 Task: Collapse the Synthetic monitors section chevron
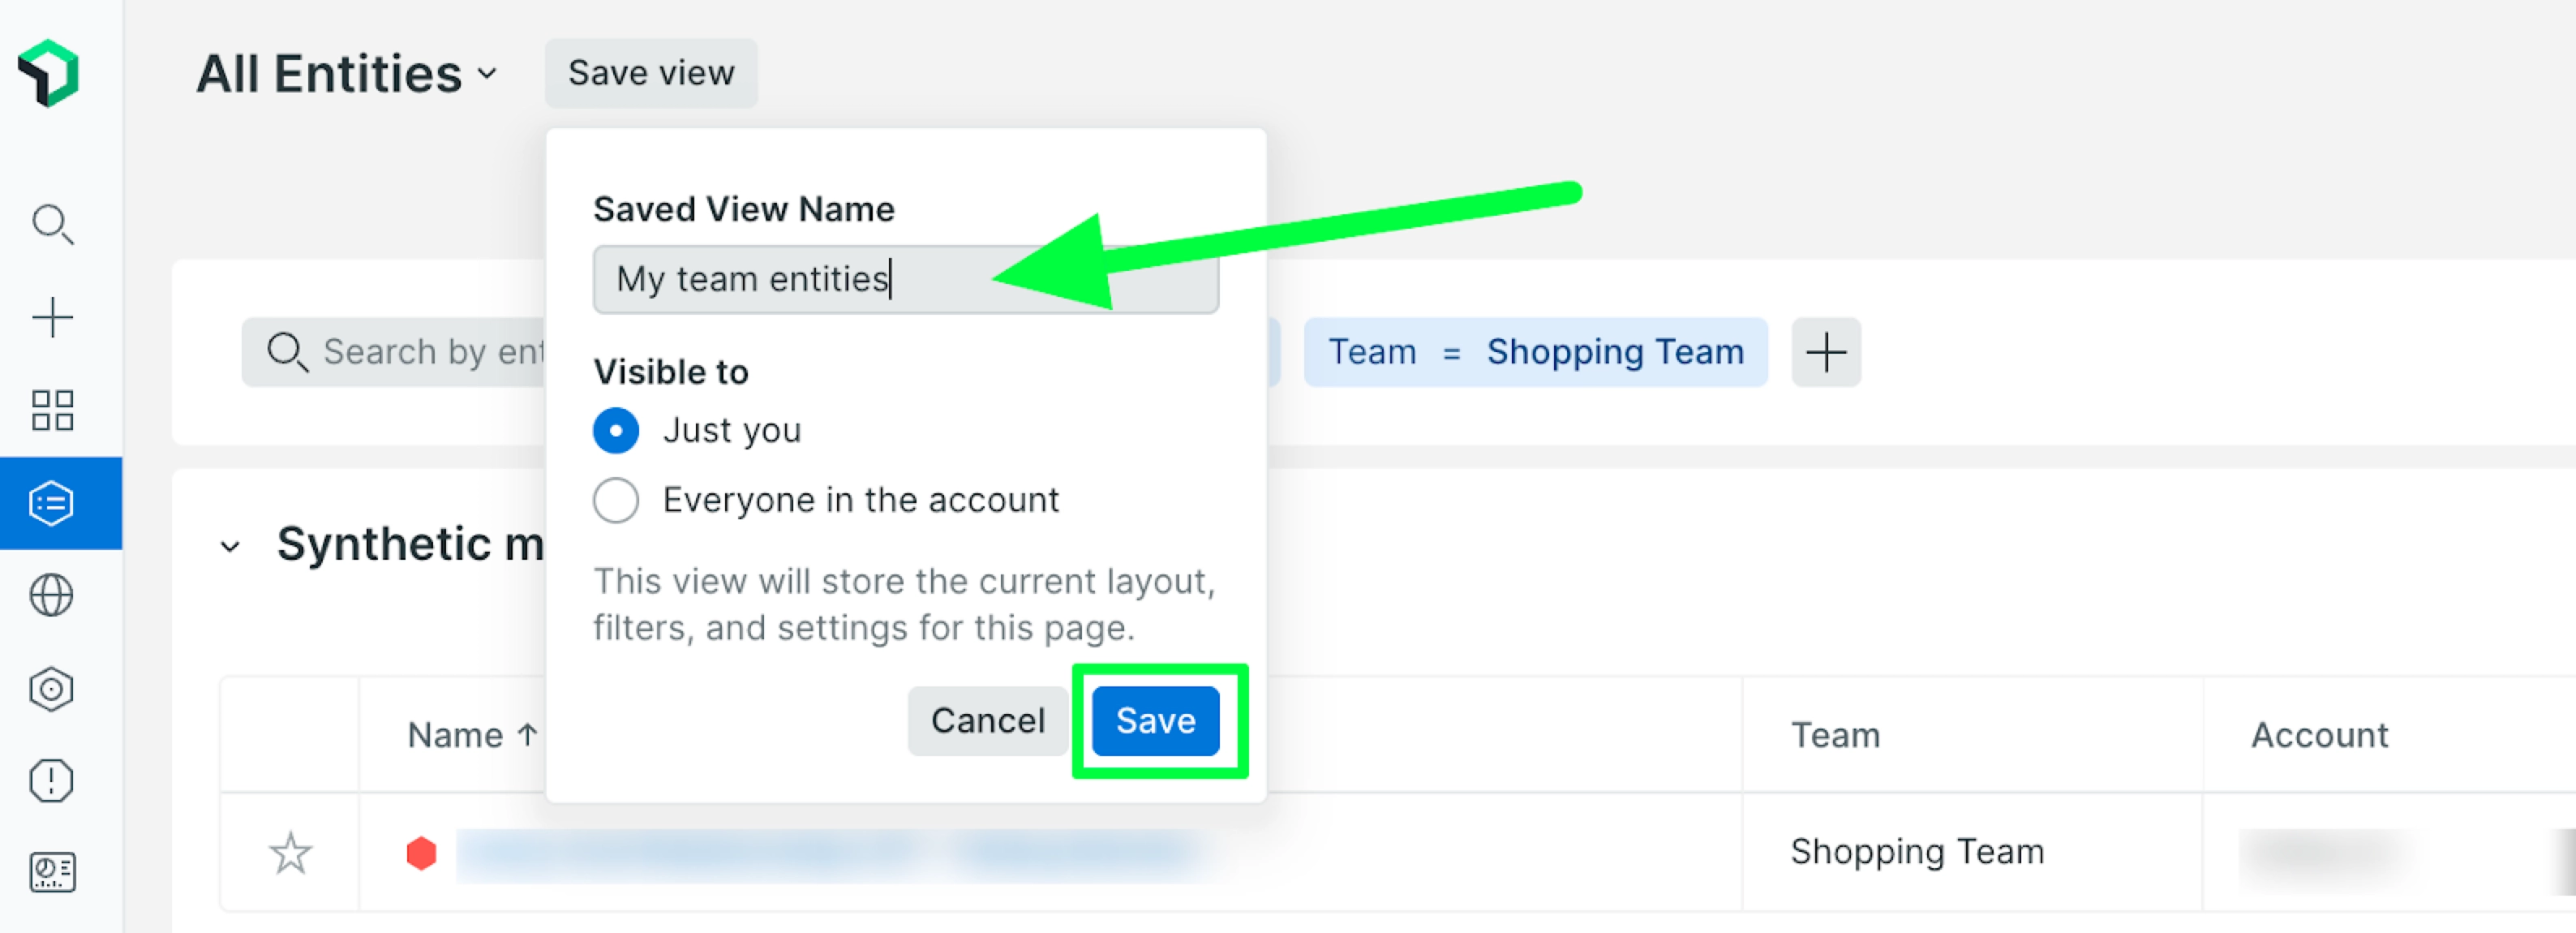231,546
